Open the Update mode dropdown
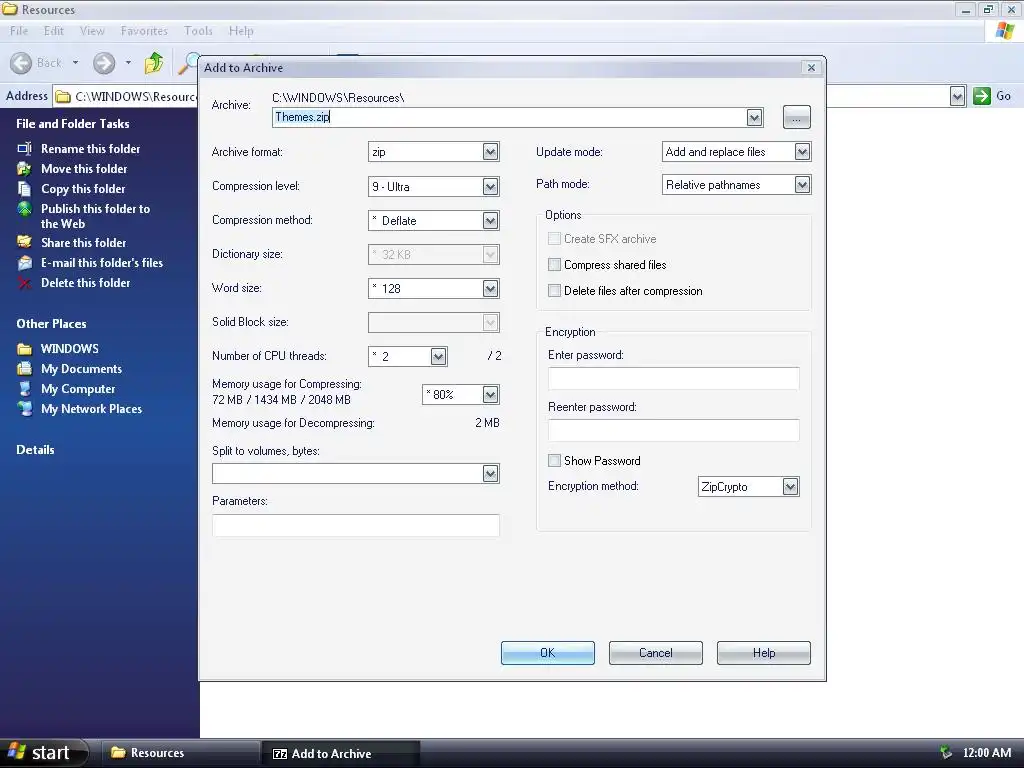This screenshot has height=768, width=1024. click(802, 152)
